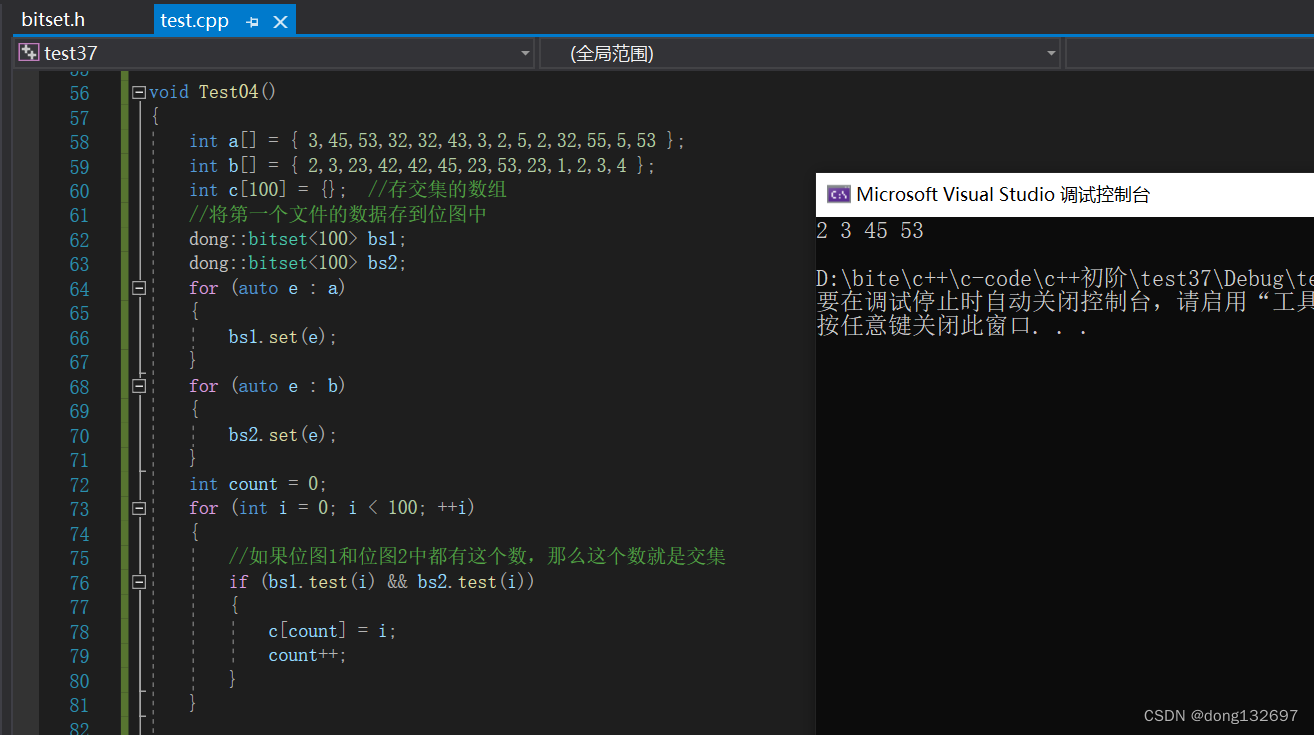1314x735 pixels.
Task: Click the array a declaration line
Action: click(437, 141)
